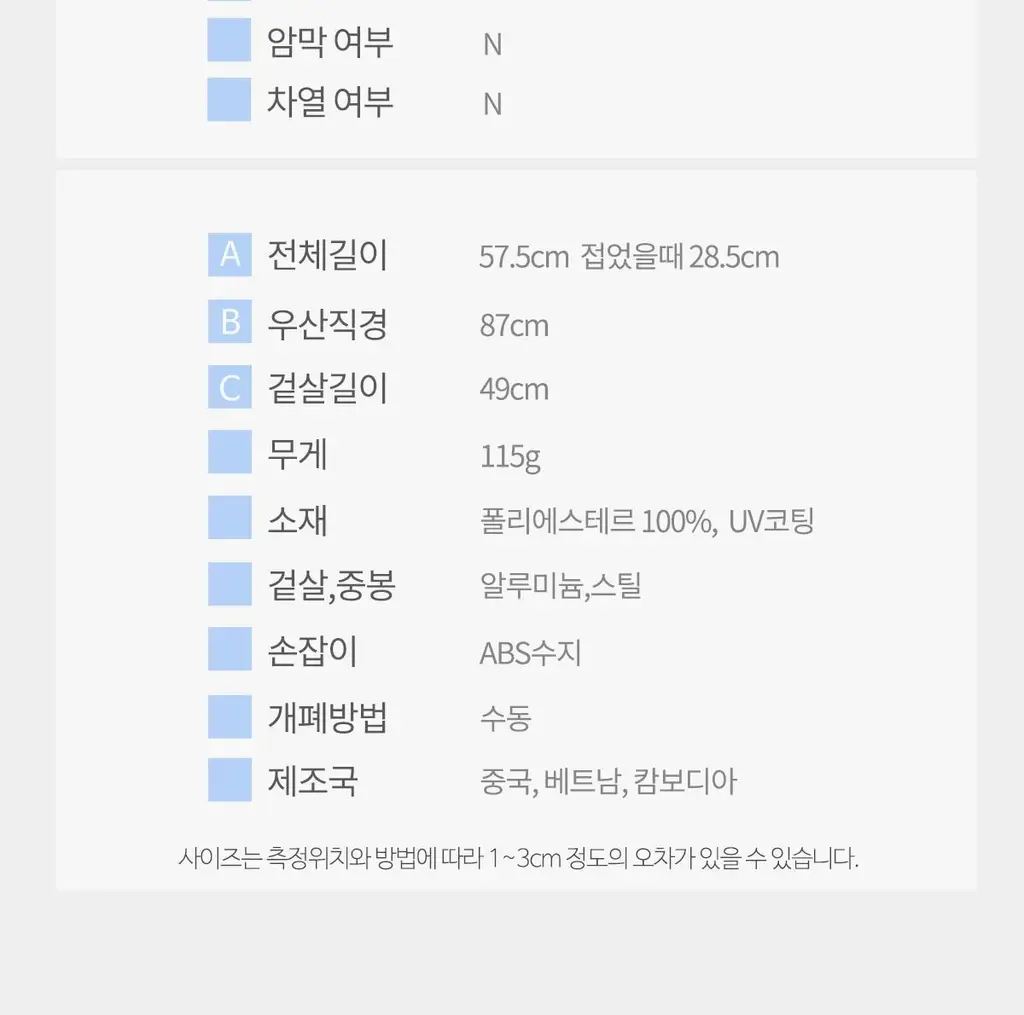Click the blue square next to 소재
1024x1015 pixels.
pyautogui.click(x=230, y=517)
